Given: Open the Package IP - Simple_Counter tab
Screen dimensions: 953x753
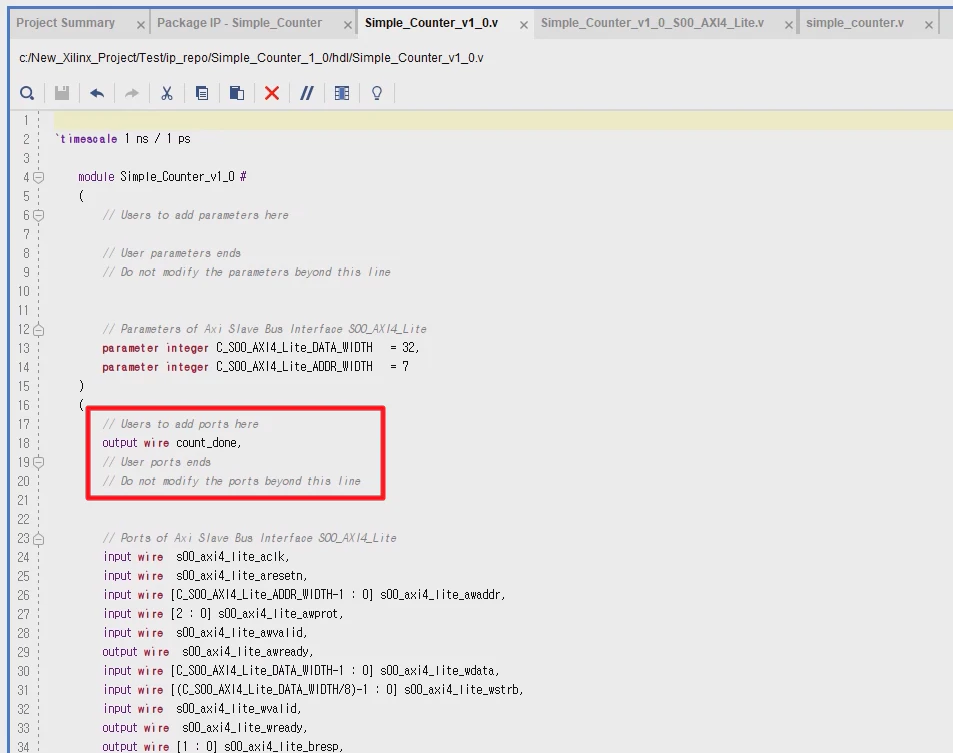Looking at the screenshot, I should pyautogui.click(x=239, y=23).
